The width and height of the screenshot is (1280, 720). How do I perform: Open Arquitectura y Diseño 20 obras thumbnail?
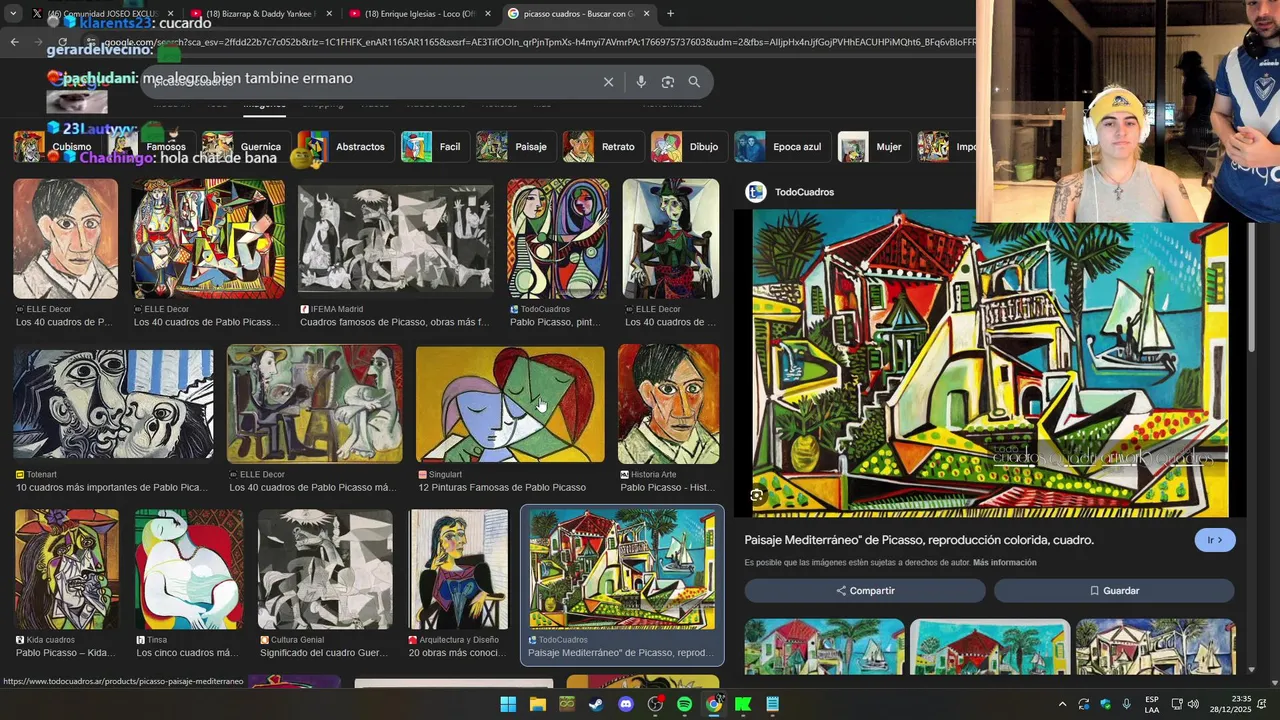[x=458, y=569]
